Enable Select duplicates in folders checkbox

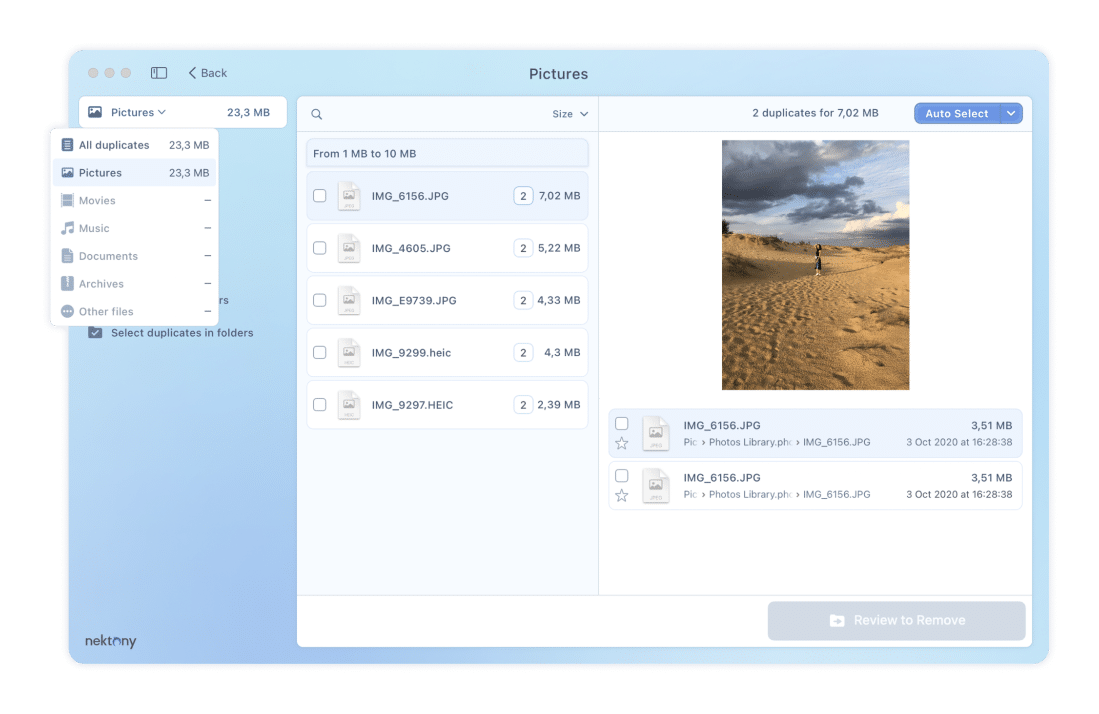coord(95,333)
